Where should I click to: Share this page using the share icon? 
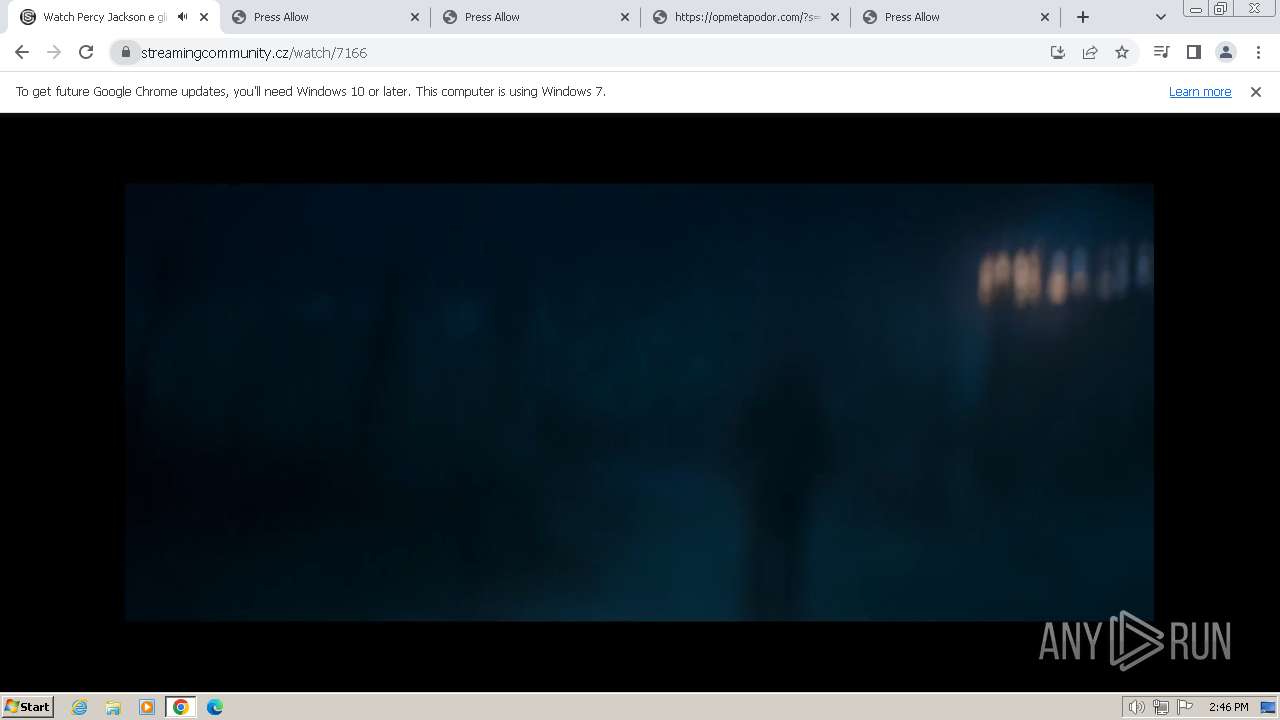(x=1090, y=52)
